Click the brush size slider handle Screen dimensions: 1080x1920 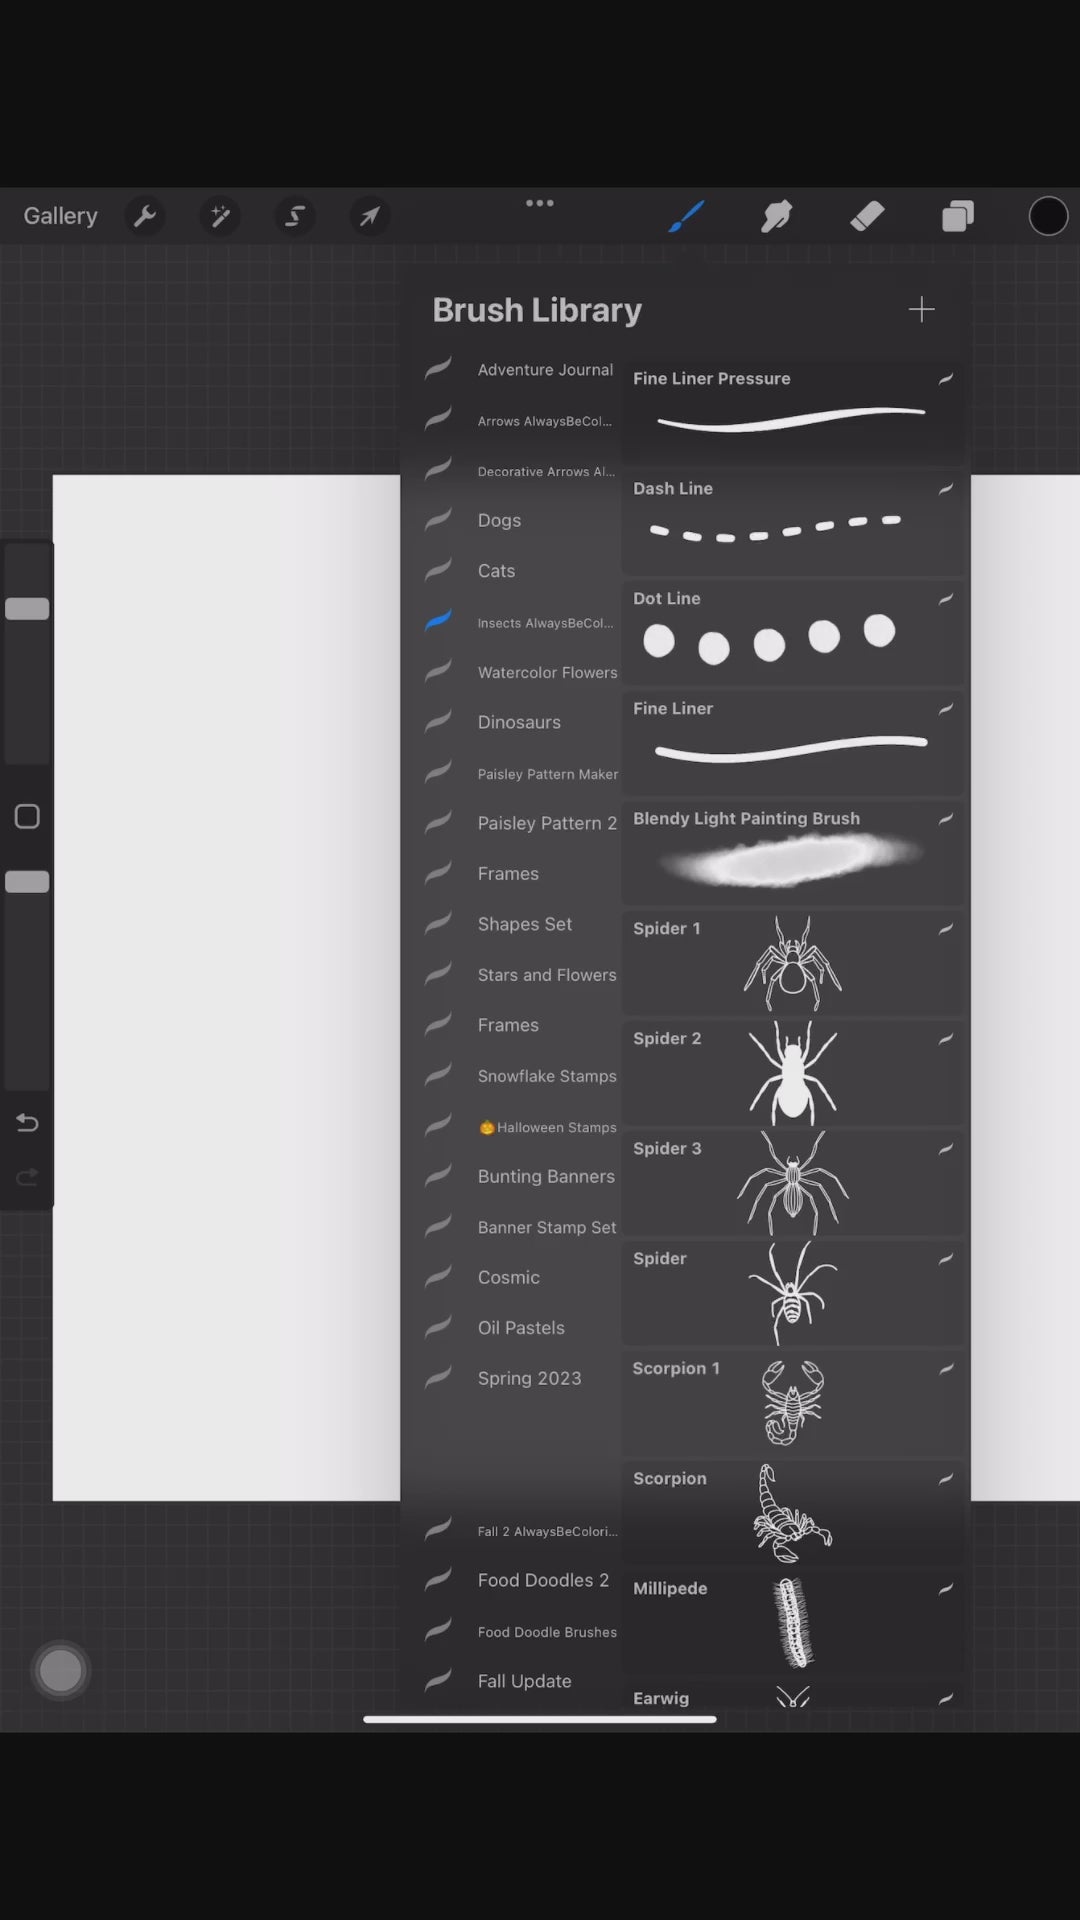pos(27,609)
